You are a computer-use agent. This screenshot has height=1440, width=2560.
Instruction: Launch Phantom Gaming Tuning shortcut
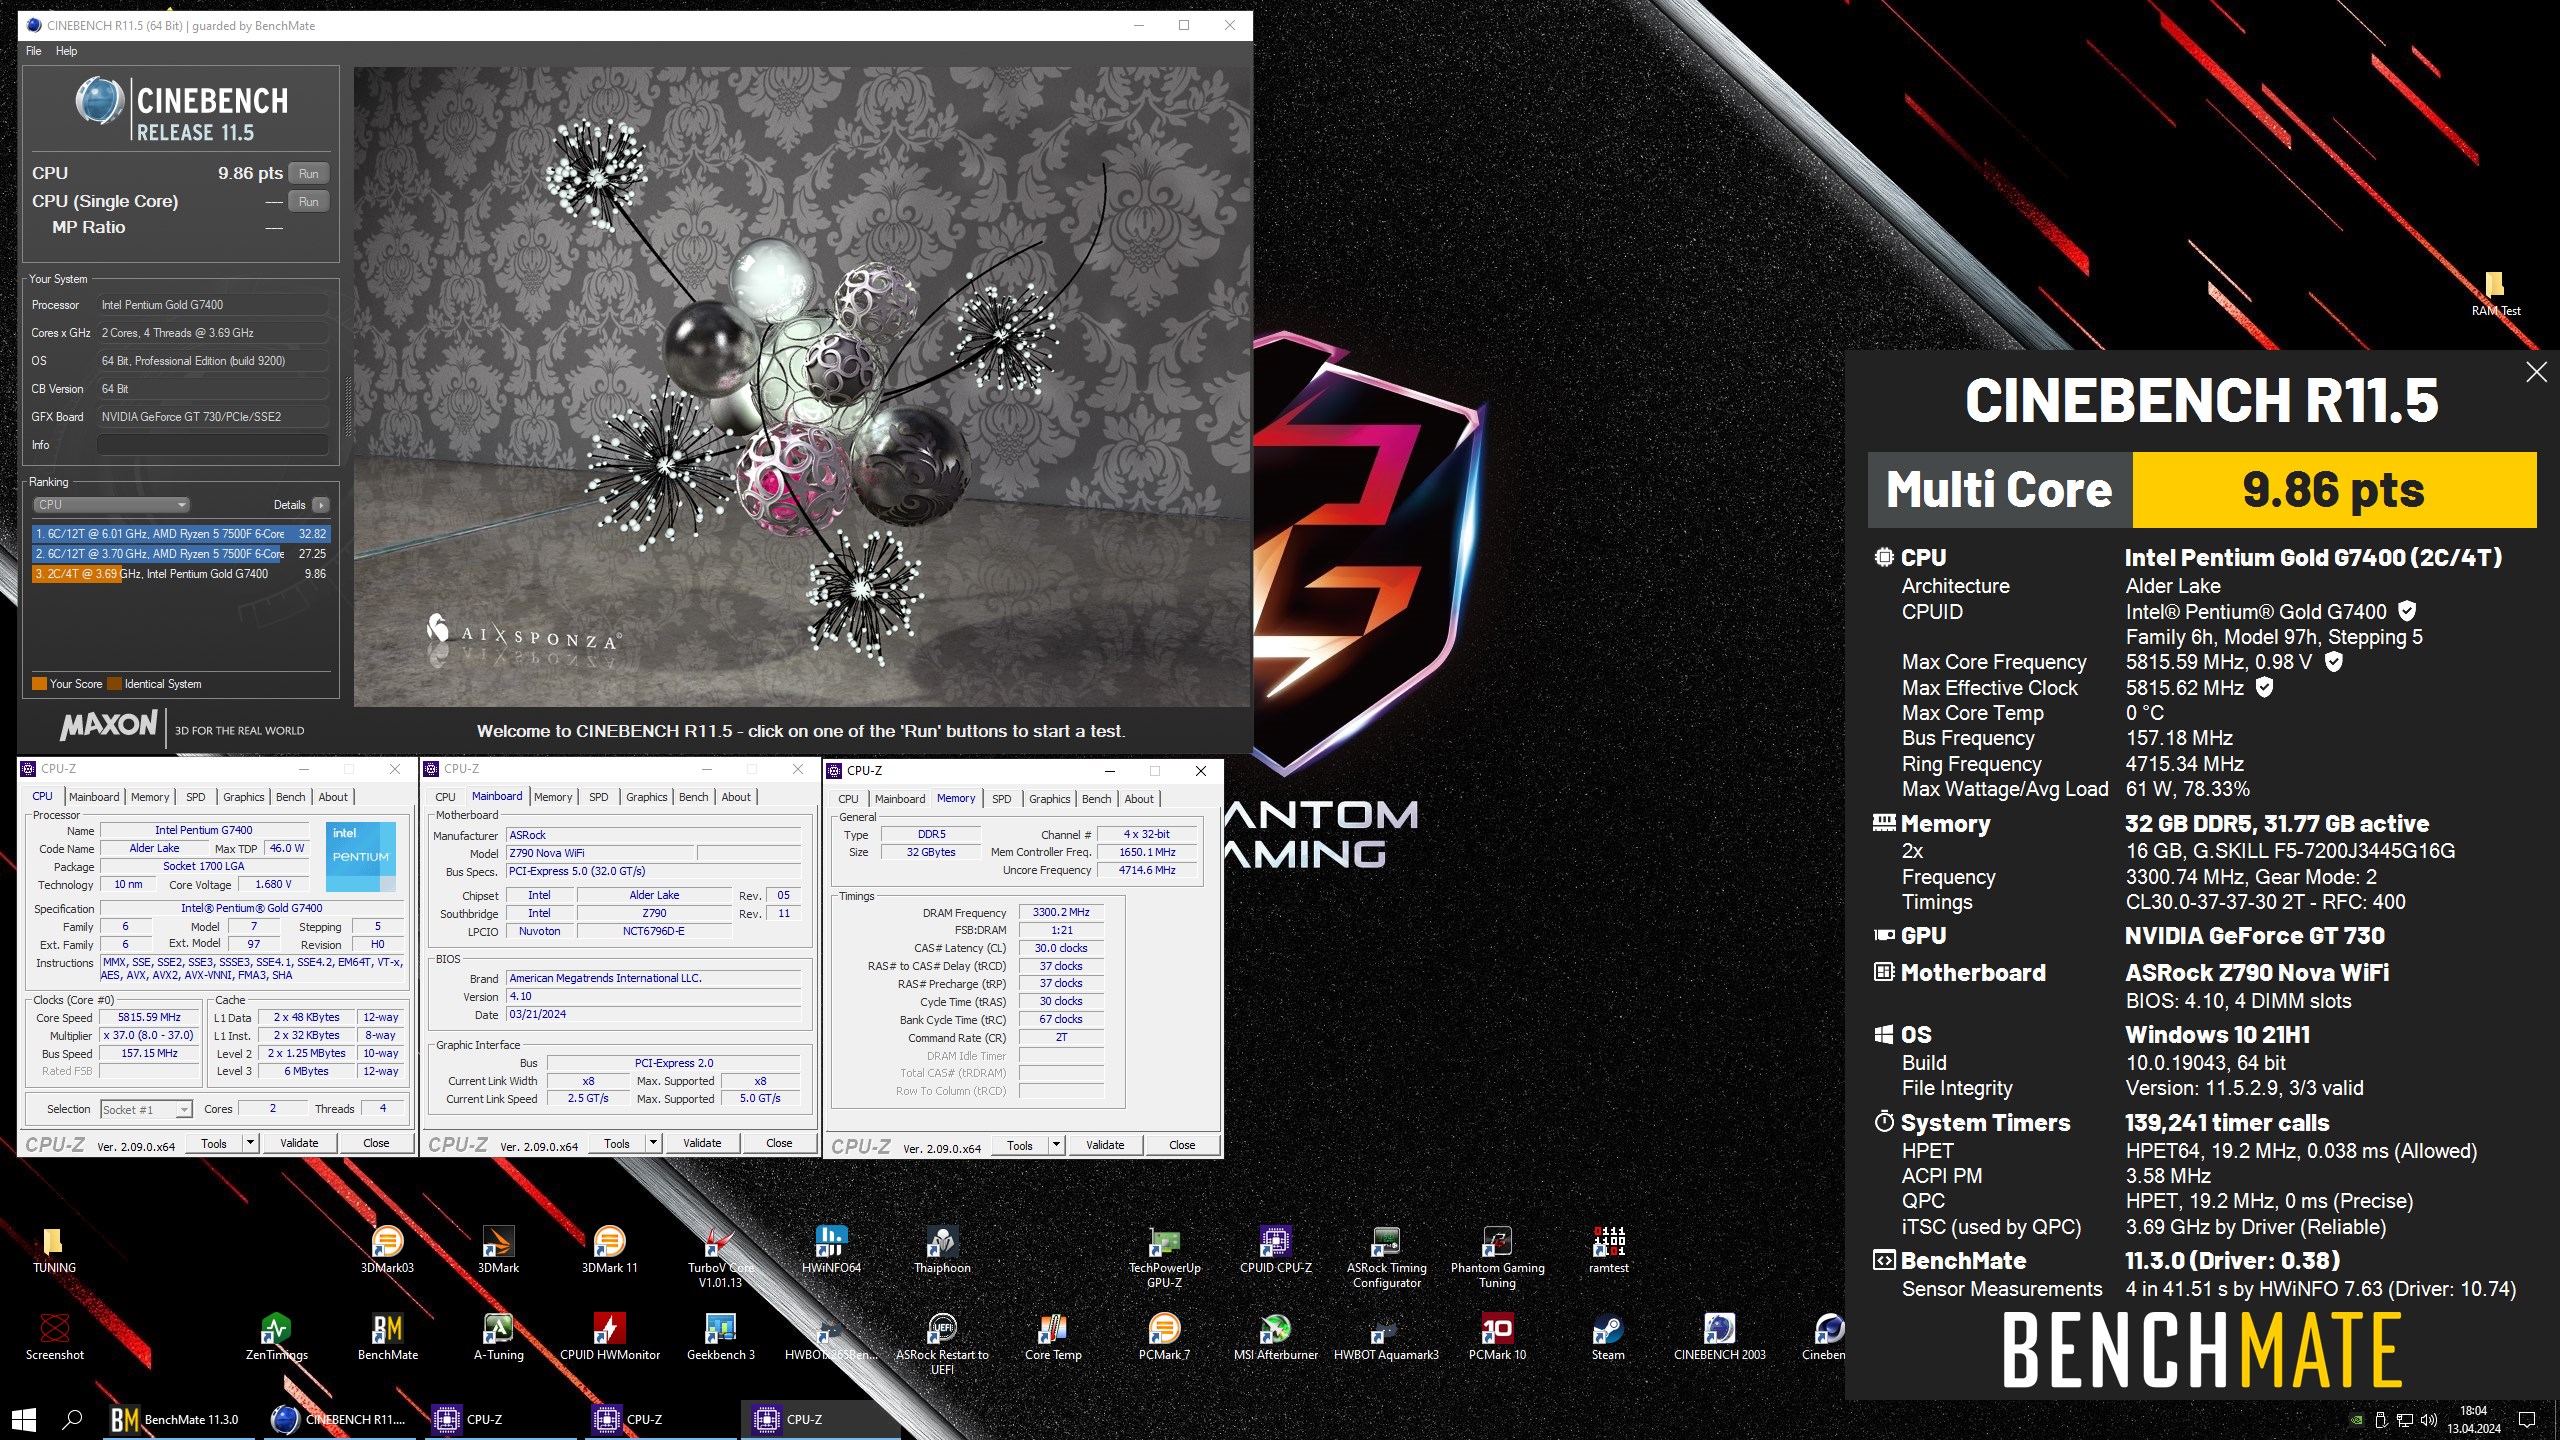(1497, 1256)
